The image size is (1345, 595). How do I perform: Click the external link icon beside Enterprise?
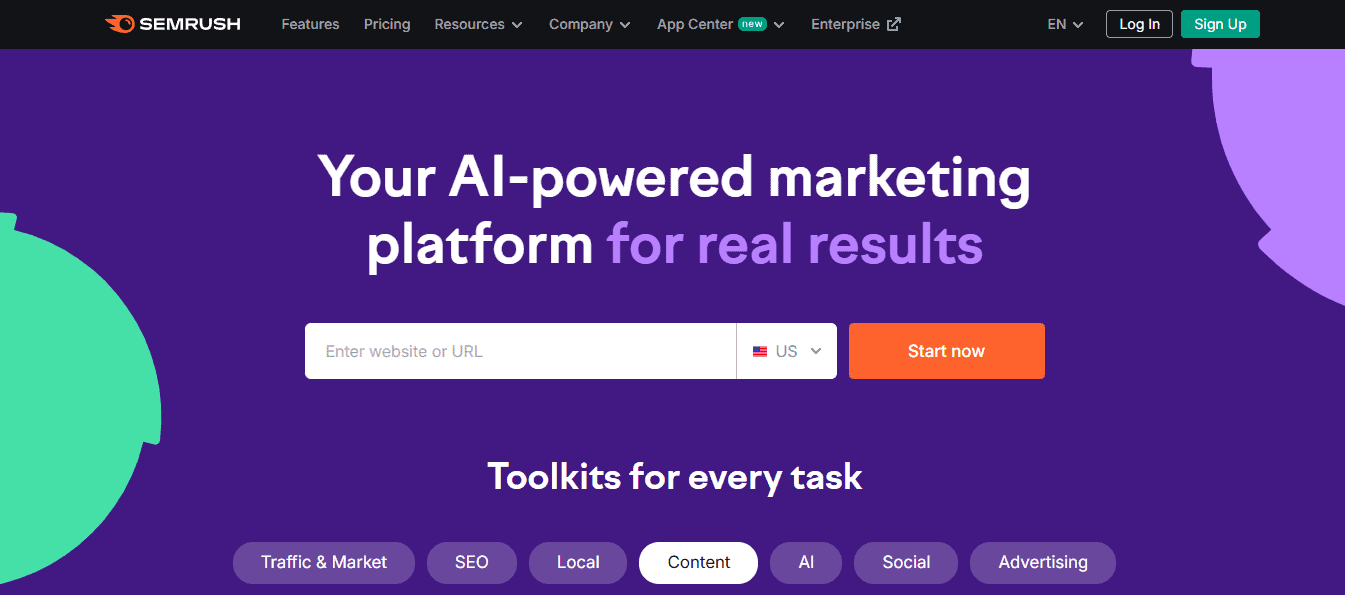click(x=894, y=24)
